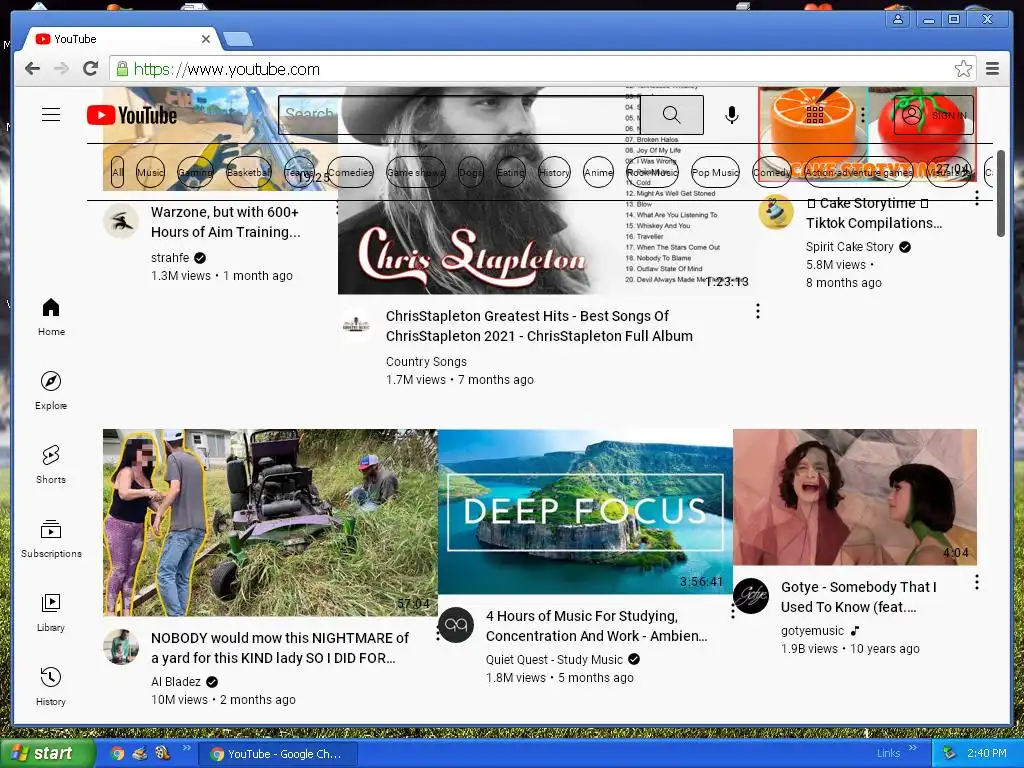This screenshot has height=768, width=1024.
Task: Play the Gotye music video thumbnail
Action: pos(855,497)
